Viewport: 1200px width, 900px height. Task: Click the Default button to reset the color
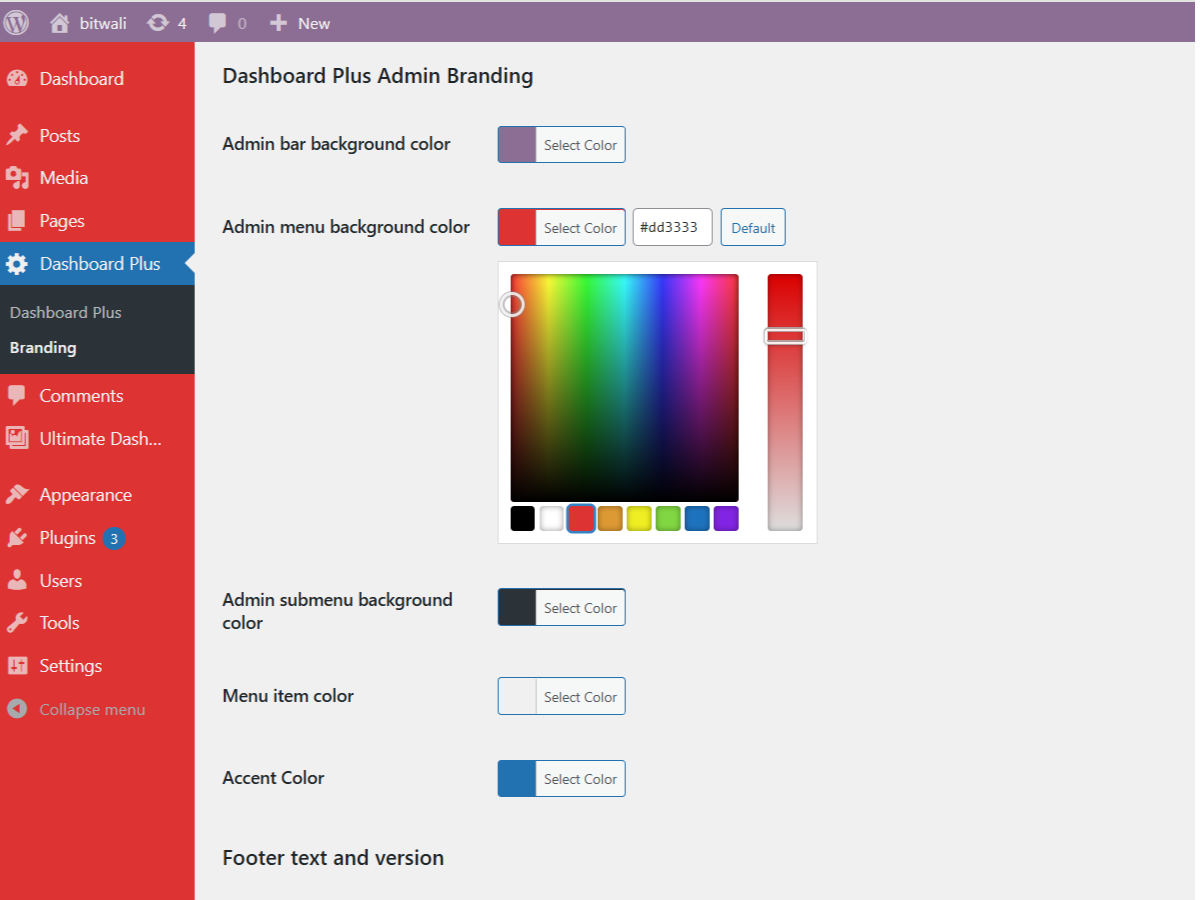(x=753, y=227)
